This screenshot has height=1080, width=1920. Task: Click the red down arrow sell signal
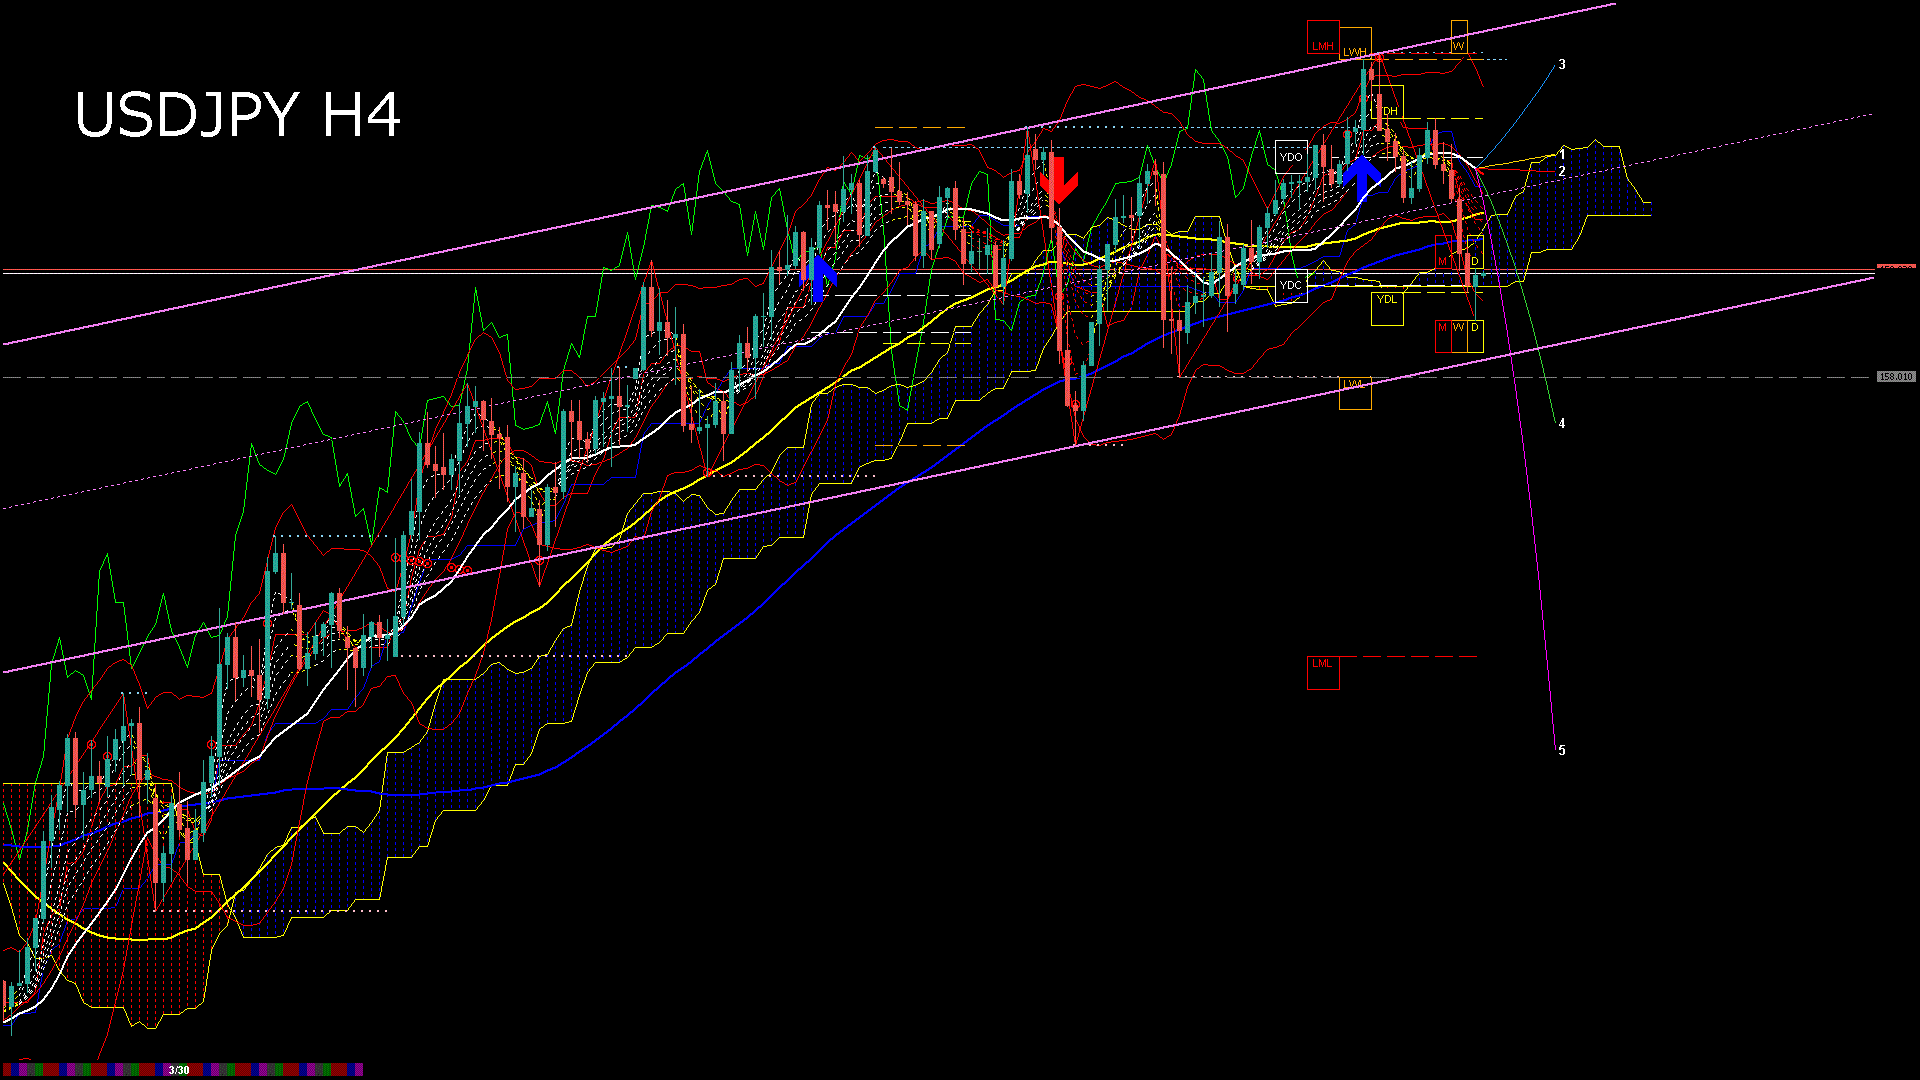[1060, 180]
